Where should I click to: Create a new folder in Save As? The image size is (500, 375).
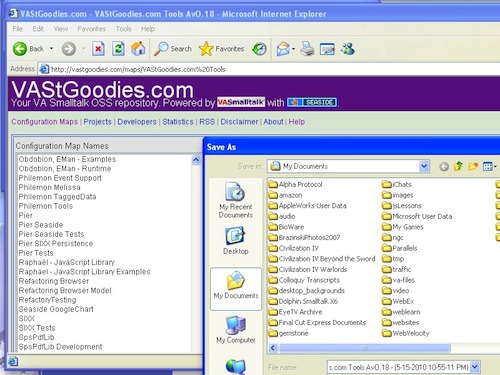(473, 166)
